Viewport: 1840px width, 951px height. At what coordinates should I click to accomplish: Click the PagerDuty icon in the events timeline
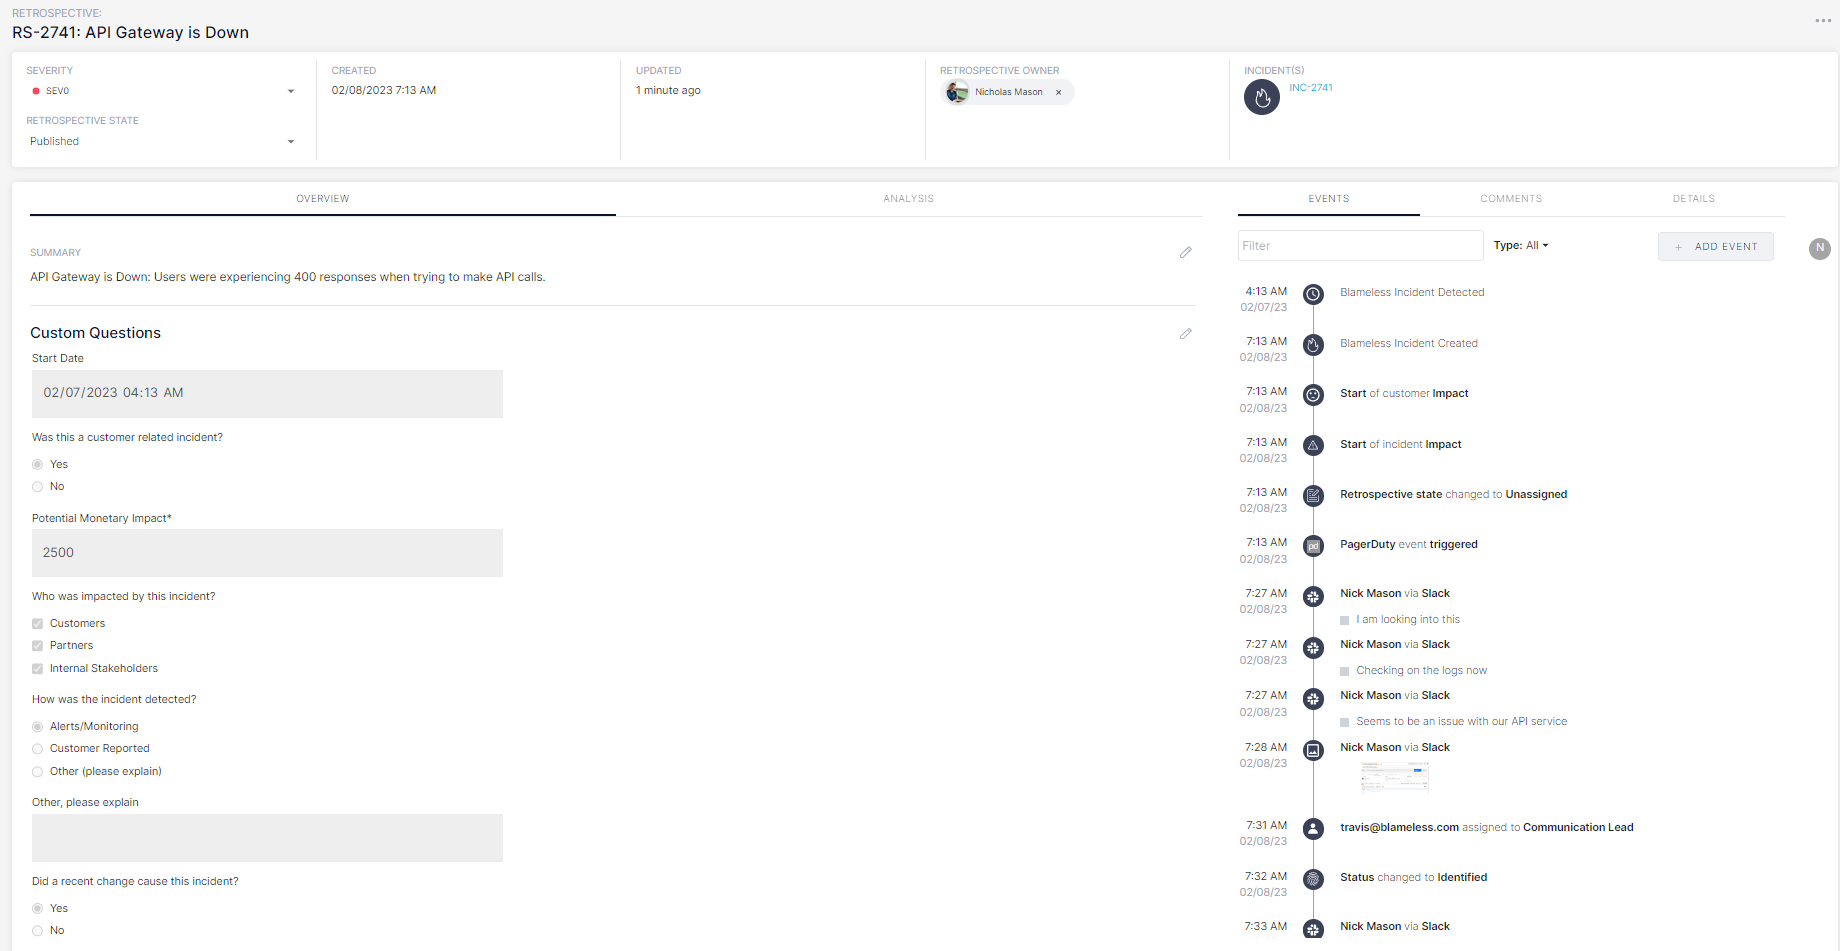[1313, 546]
